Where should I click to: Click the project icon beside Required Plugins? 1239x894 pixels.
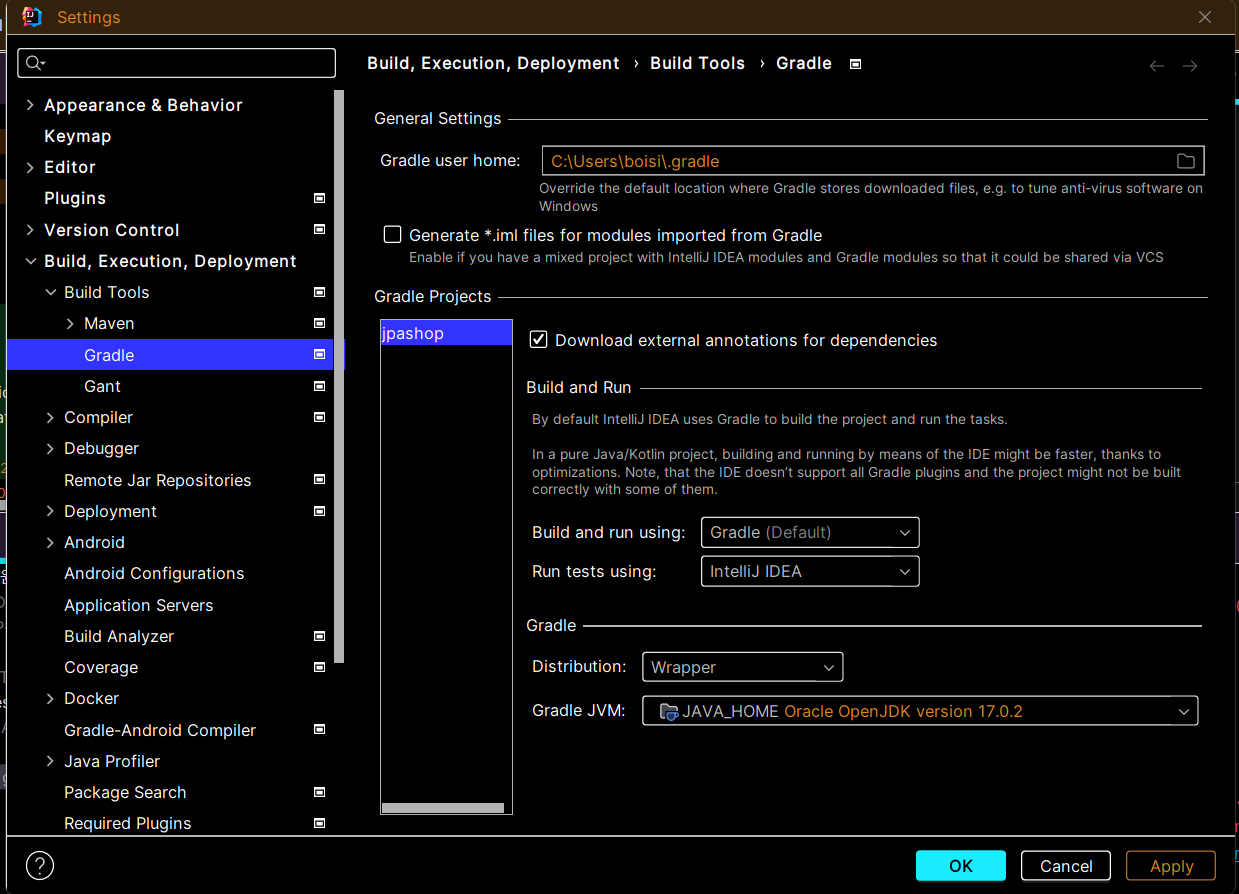coord(320,823)
